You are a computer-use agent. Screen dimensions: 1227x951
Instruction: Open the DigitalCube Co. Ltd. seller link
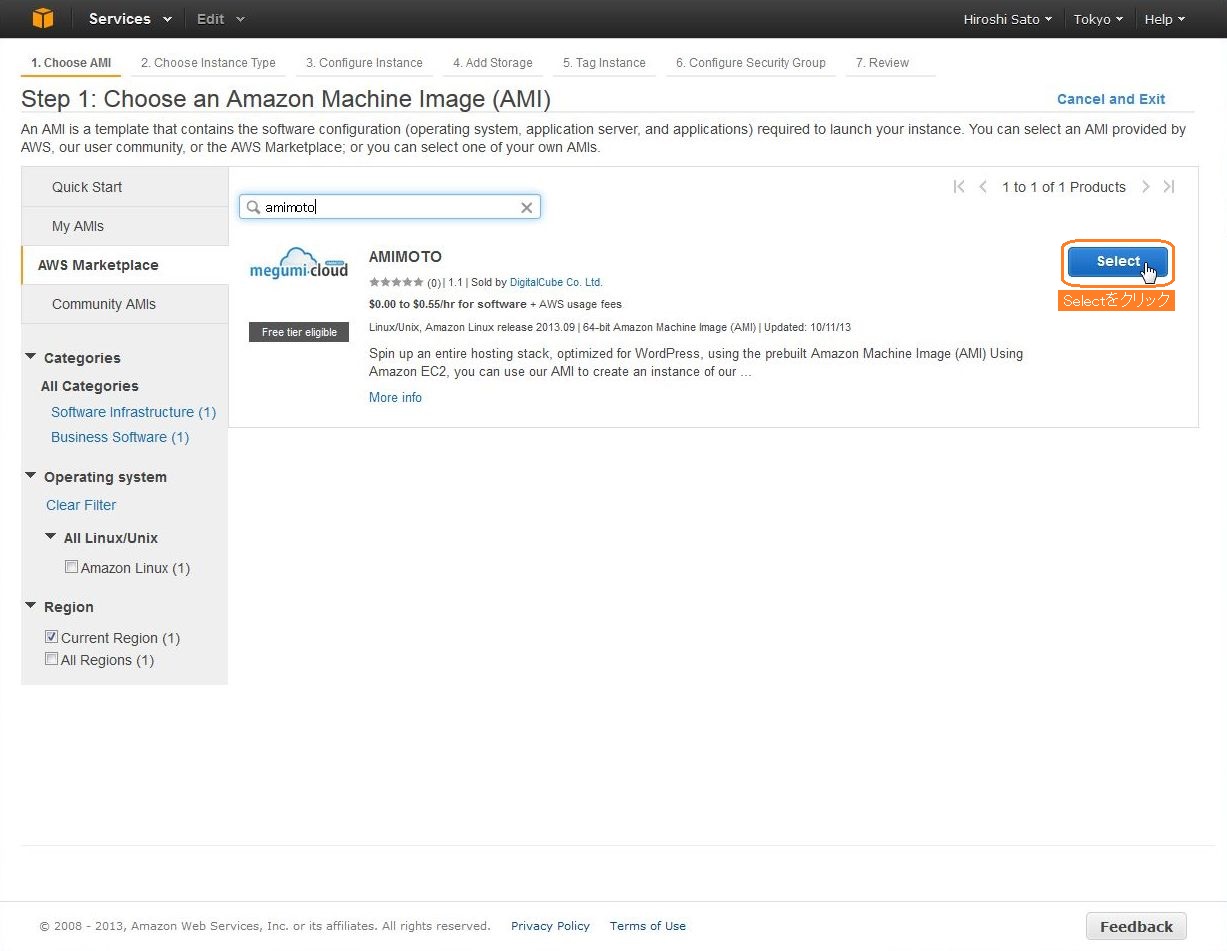tap(556, 283)
